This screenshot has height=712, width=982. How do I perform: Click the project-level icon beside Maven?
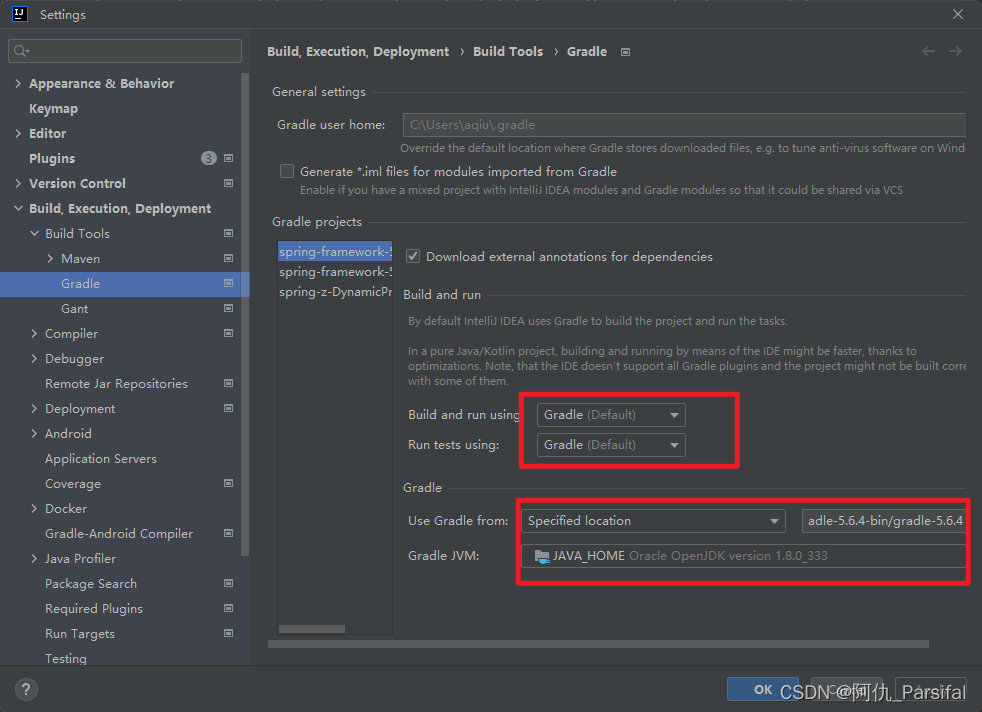[229, 259]
